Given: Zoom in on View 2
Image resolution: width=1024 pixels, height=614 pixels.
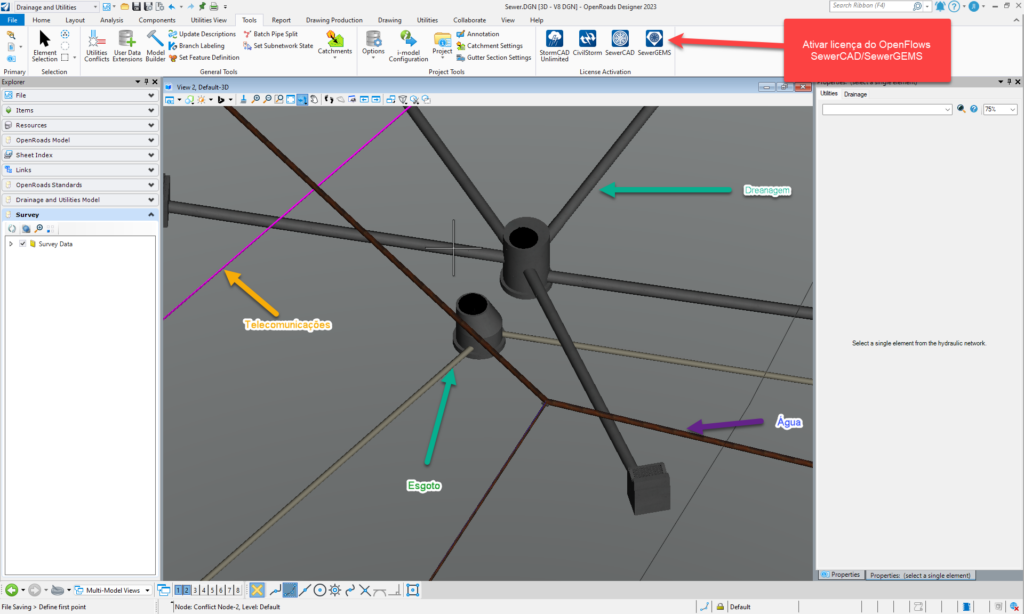Looking at the screenshot, I should (x=255, y=99).
